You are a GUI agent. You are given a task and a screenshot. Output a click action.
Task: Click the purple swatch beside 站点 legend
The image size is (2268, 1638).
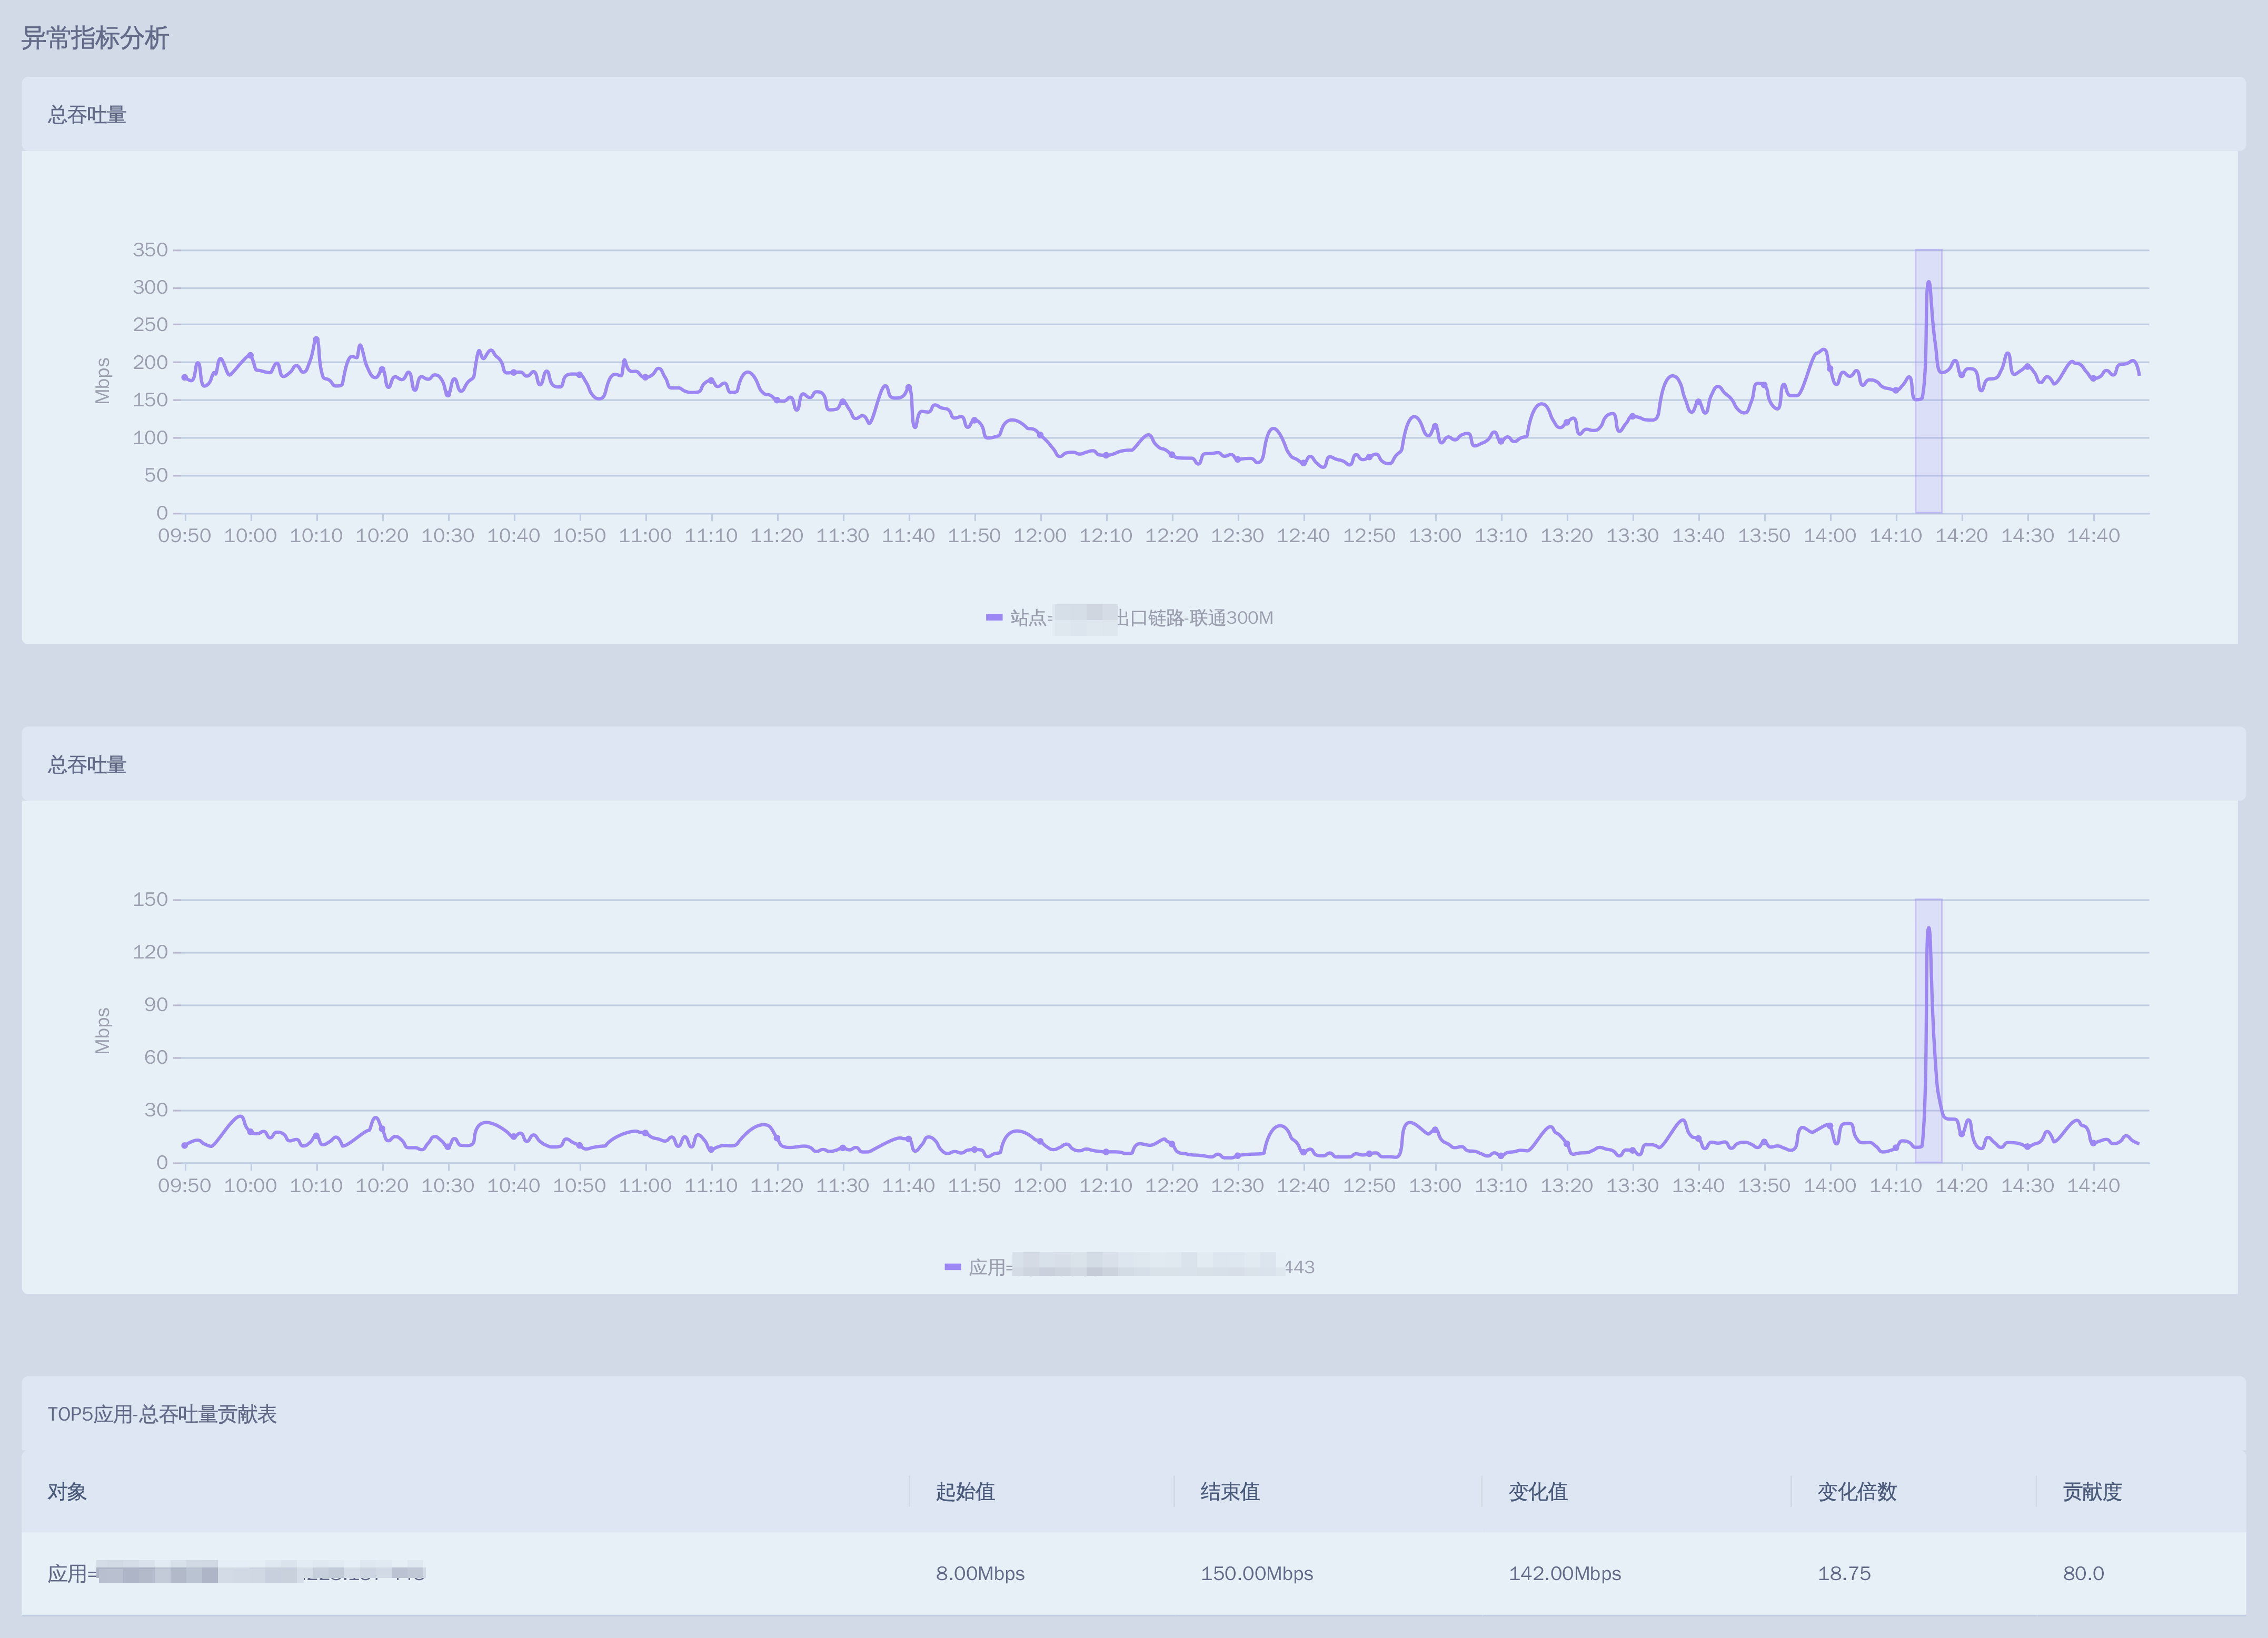click(x=994, y=618)
